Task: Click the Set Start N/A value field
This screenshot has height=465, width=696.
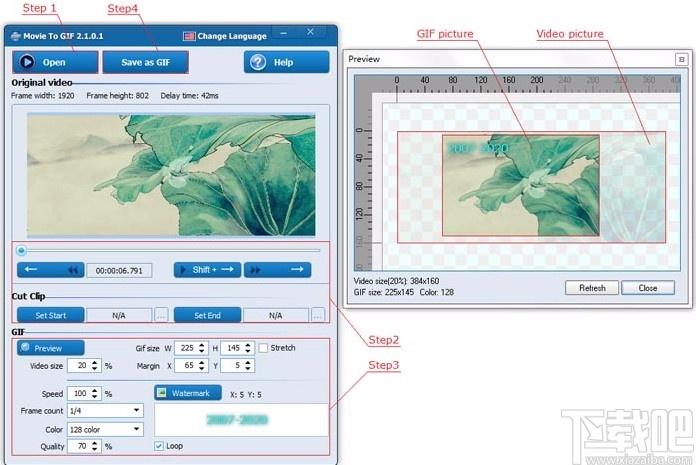Action: point(119,315)
